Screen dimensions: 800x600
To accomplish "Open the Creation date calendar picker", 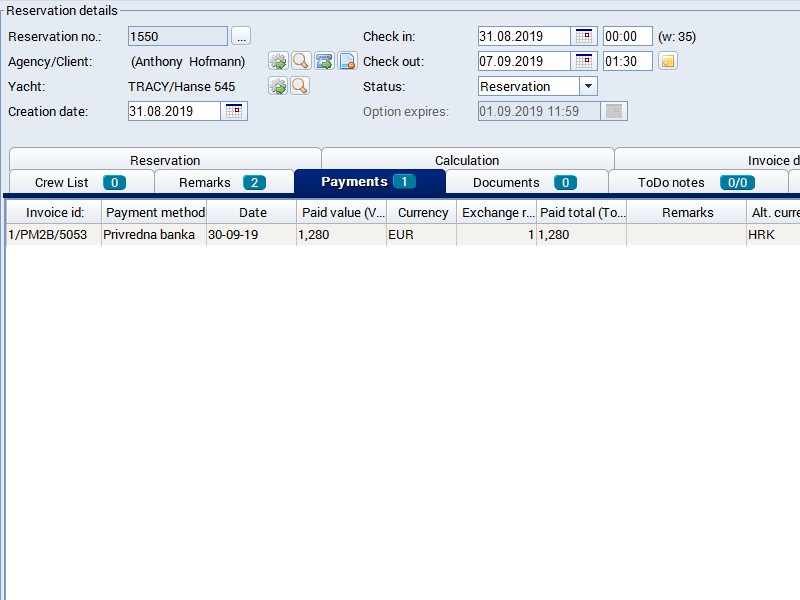I will tap(234, 111).
